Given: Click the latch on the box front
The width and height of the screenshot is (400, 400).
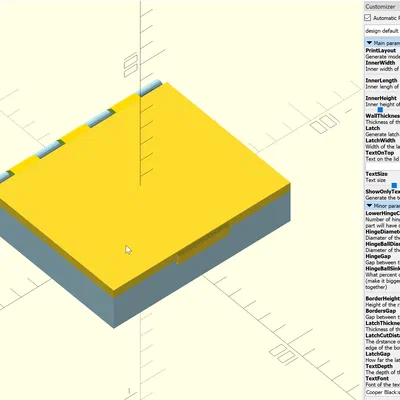Looking at the screenshot, I should pos(203,245).
